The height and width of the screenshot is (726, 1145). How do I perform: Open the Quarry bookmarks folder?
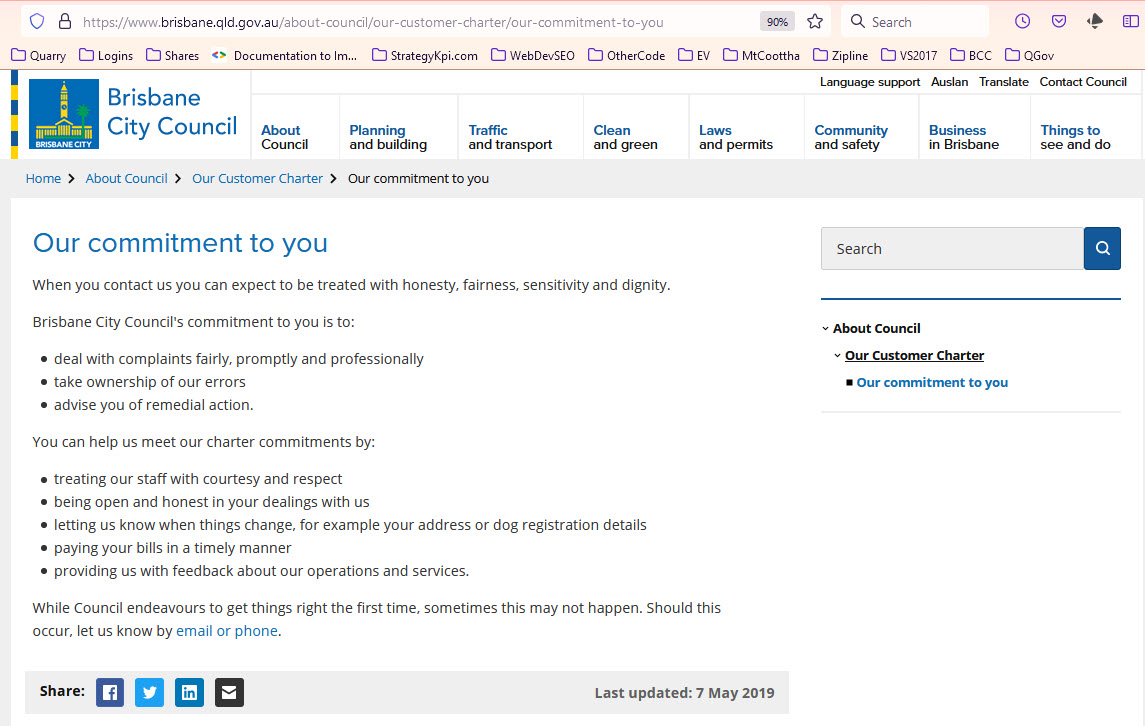click(x=39, y=56)
